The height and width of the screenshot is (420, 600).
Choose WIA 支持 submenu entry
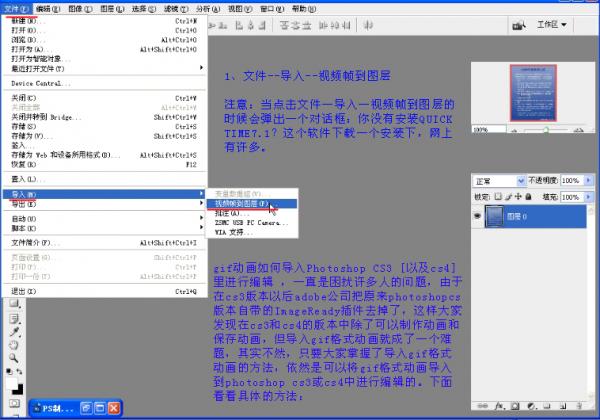pos(252,232)
